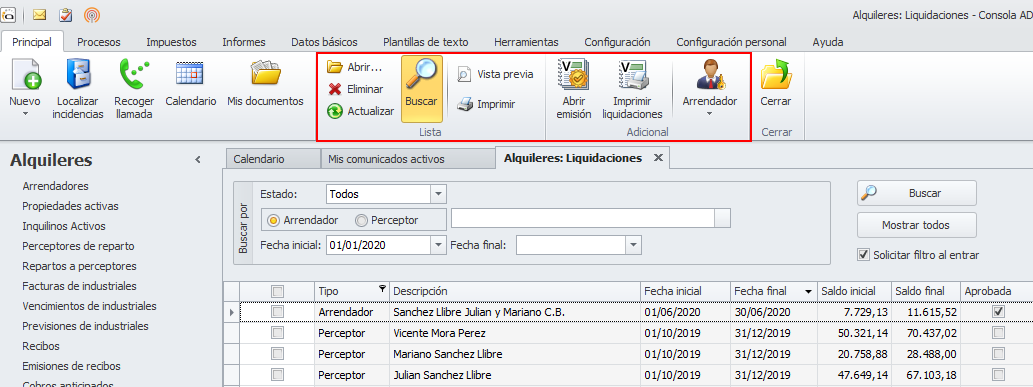The width and height of the screenshot is (1033, 387).
Task: Click the Arrendador/Perceptor search text field
Action: tap(583, 218)
